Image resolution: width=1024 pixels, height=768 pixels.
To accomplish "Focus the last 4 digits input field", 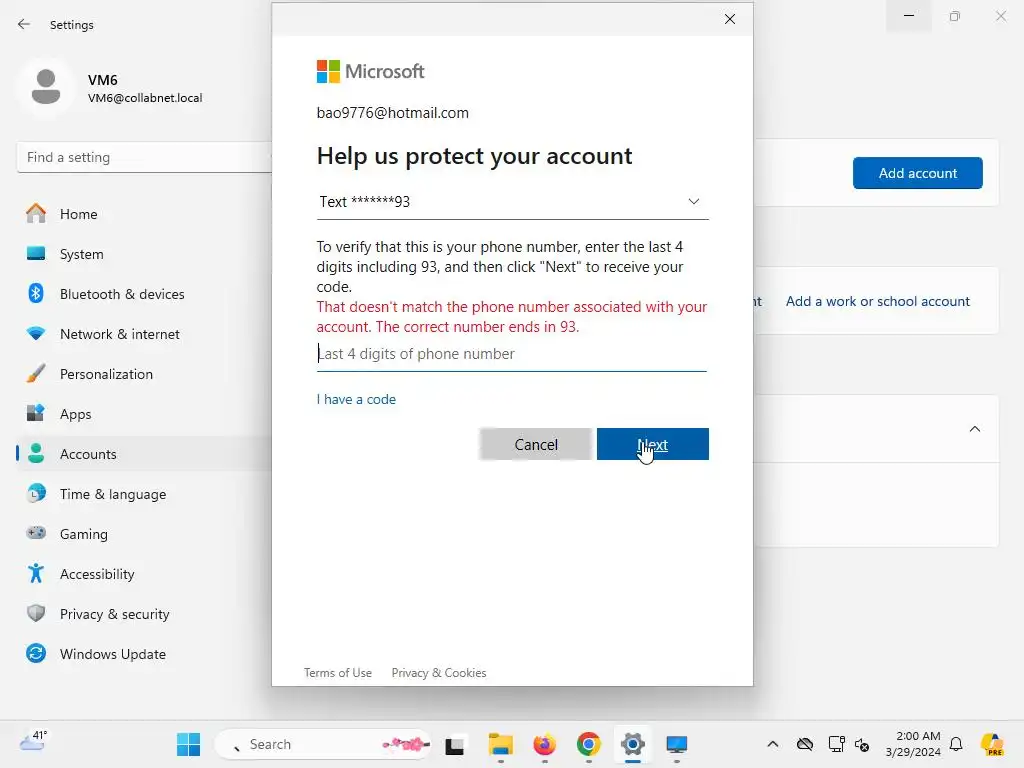I will point(511,354).
